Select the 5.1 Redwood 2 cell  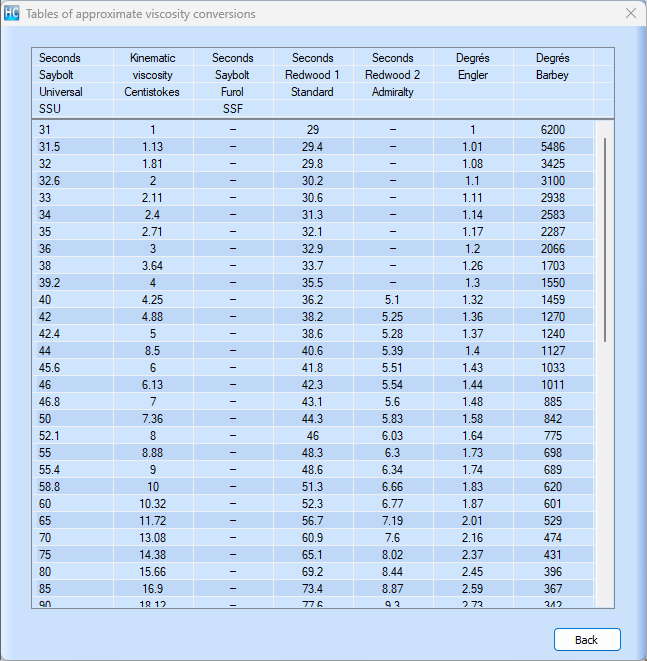coord(392,300)
